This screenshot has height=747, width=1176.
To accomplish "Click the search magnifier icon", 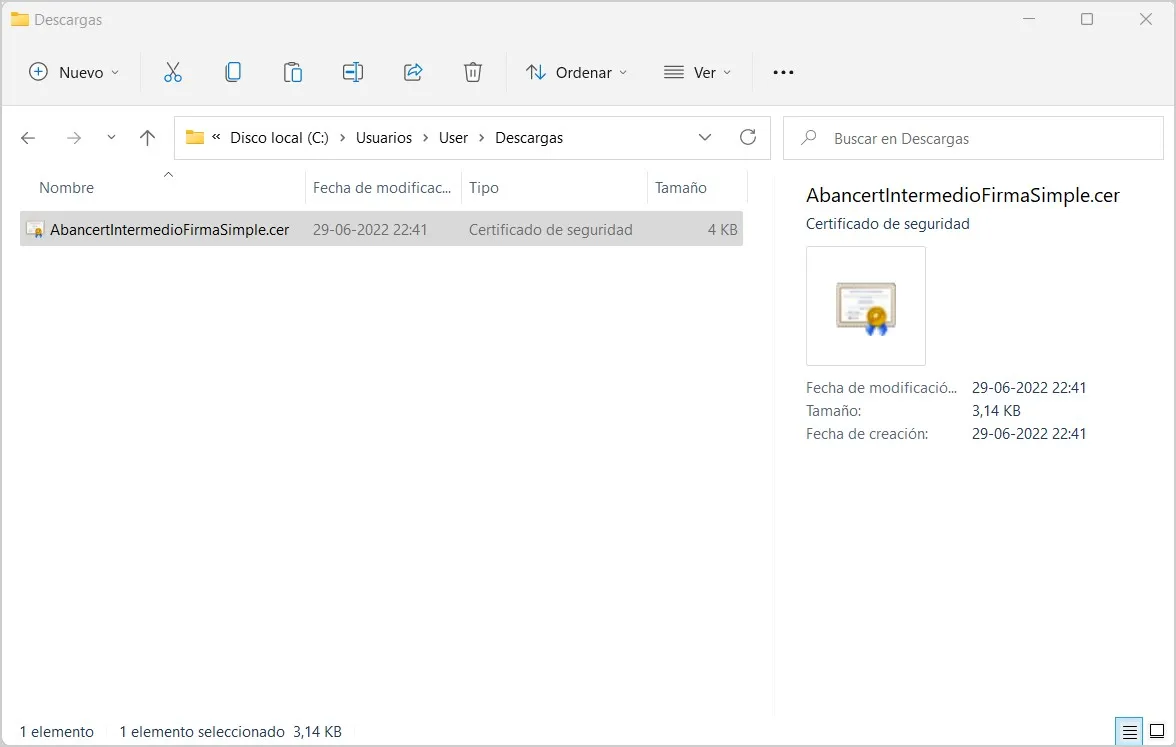I will point(808,138).
